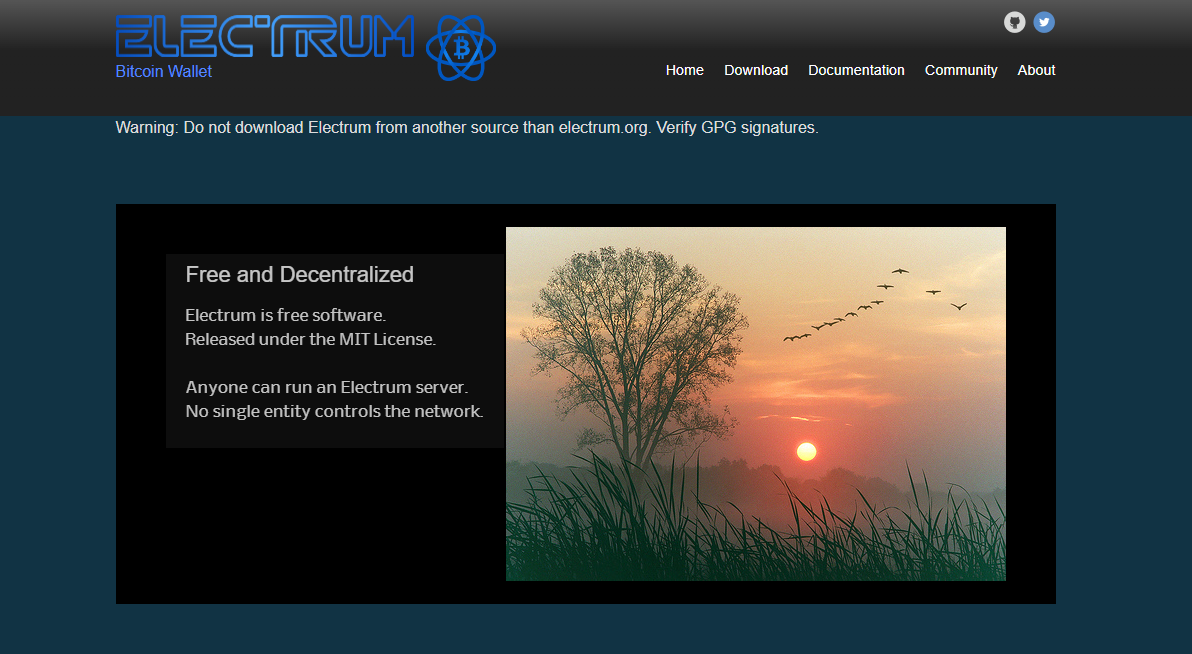This screenshot has width=1192, height=654.
Task: Click the Free and Decentralized heading
Action: coord(300,275)
